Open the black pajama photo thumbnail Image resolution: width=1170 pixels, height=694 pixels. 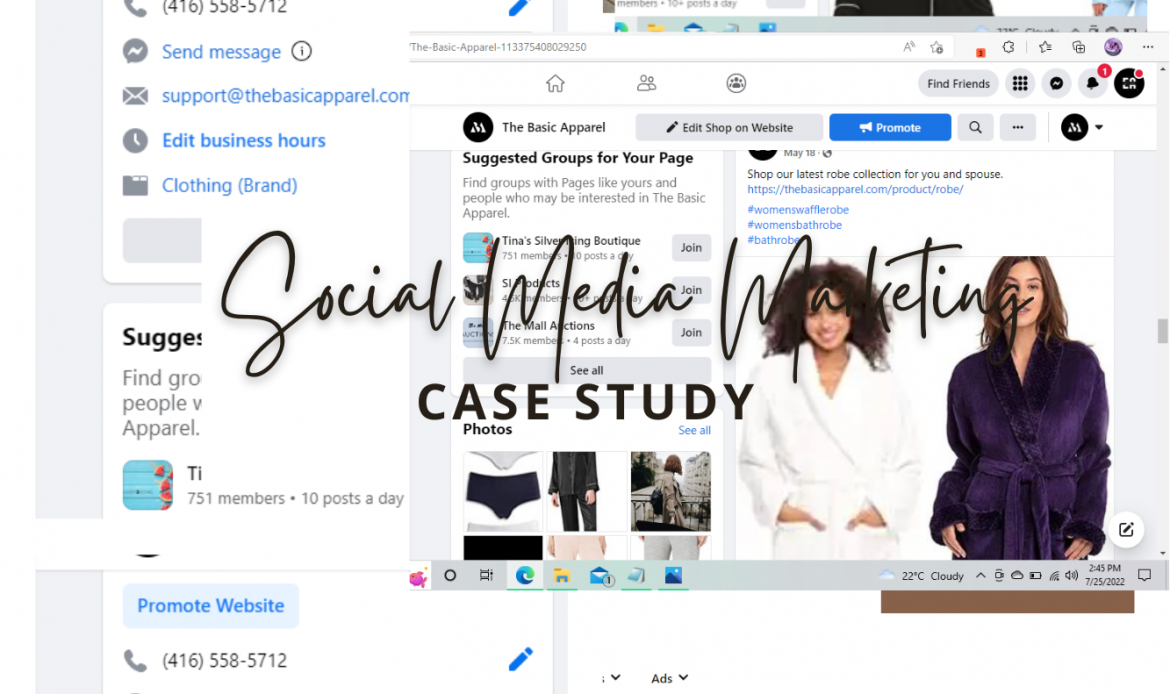[x=586, y=491]
